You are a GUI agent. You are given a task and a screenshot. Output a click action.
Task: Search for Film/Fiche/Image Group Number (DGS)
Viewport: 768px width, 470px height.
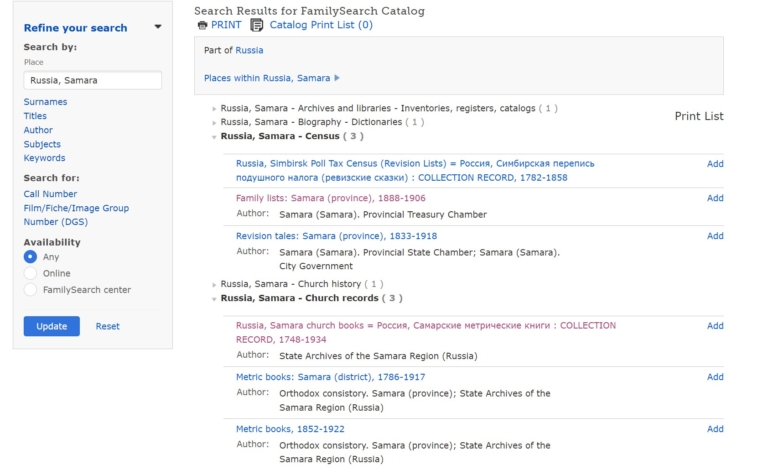pyautogui.click(x=76, y=215)
